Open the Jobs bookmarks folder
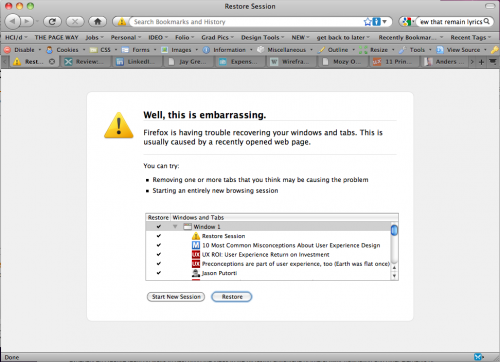 coord(94,37)
